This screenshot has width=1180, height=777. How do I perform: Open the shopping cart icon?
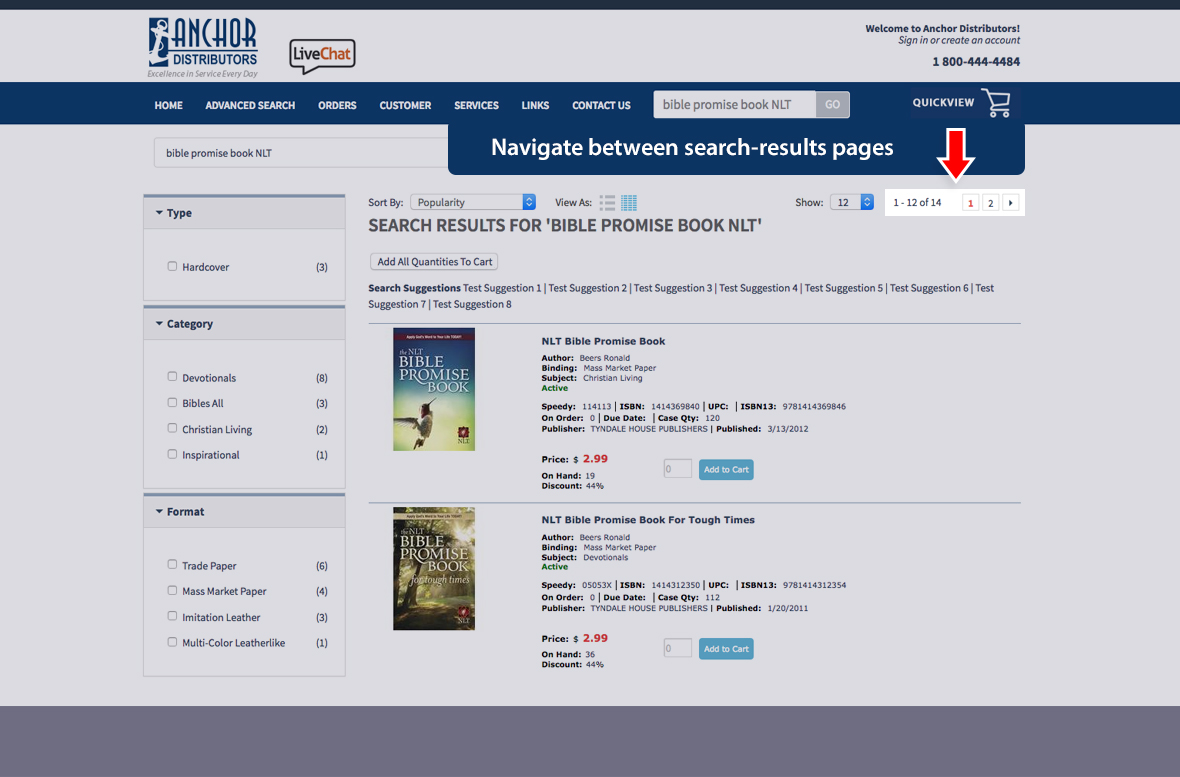(998, 102)
